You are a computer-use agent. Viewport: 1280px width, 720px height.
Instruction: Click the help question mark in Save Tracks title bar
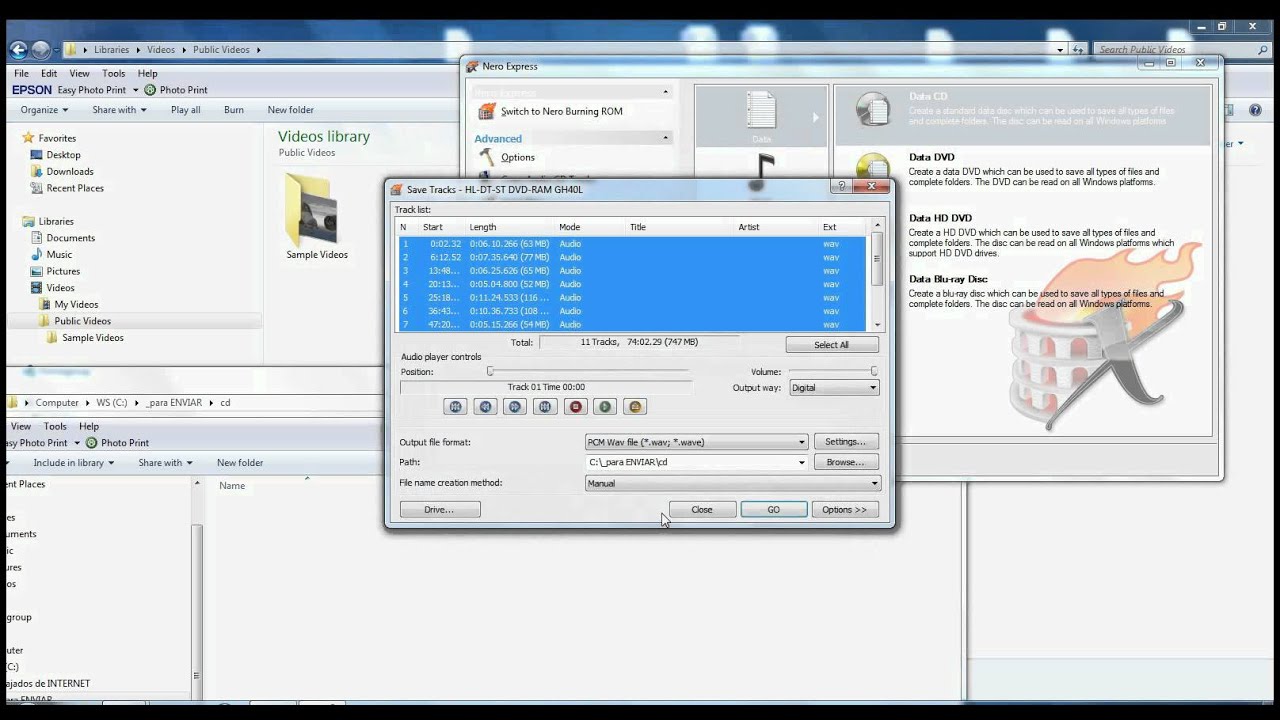pyautogui.click(x=842, y=186)
